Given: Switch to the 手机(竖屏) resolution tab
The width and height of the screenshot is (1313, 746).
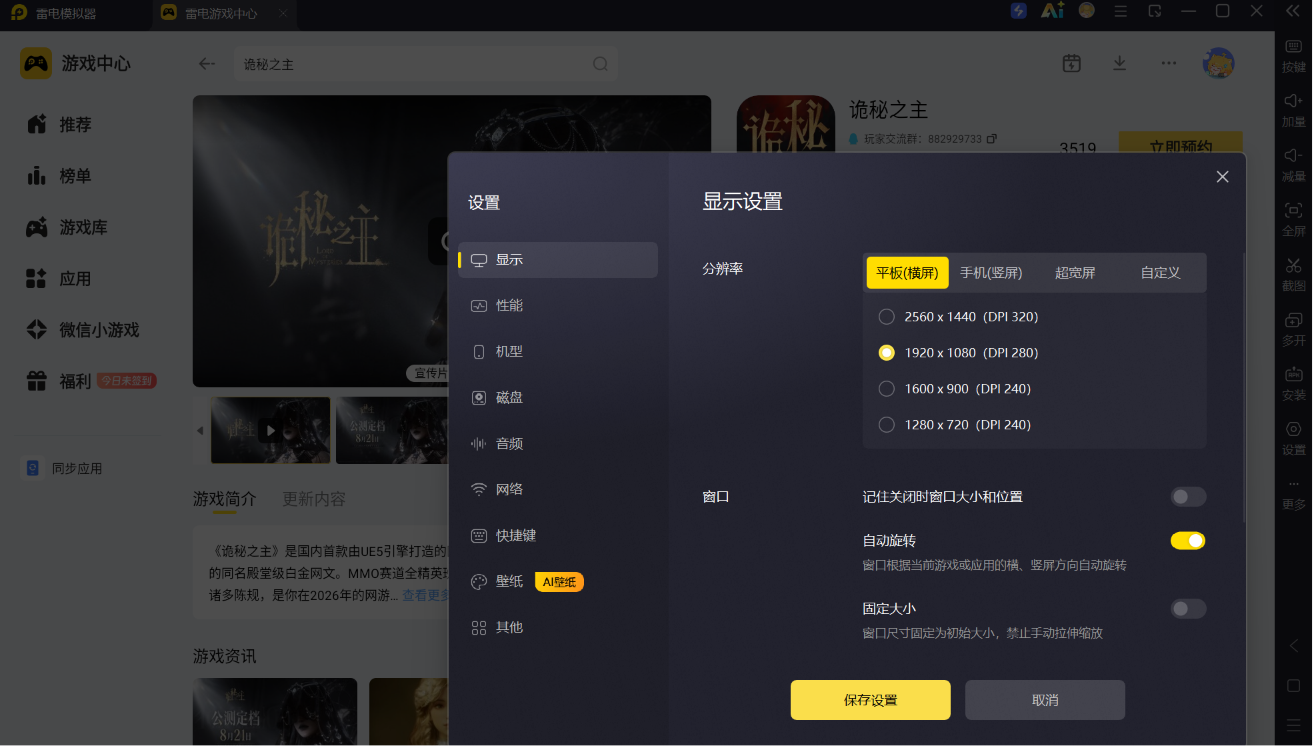Looking at the screenshot, I should [991, 272].
